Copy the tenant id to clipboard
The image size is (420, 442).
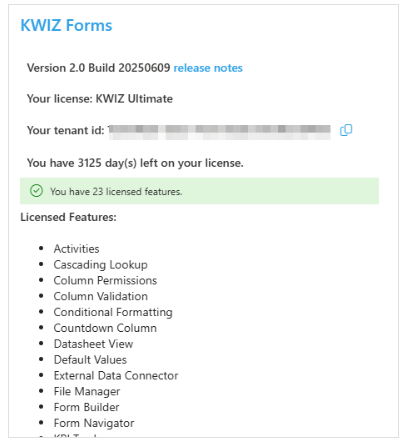[x=346, y=130]
